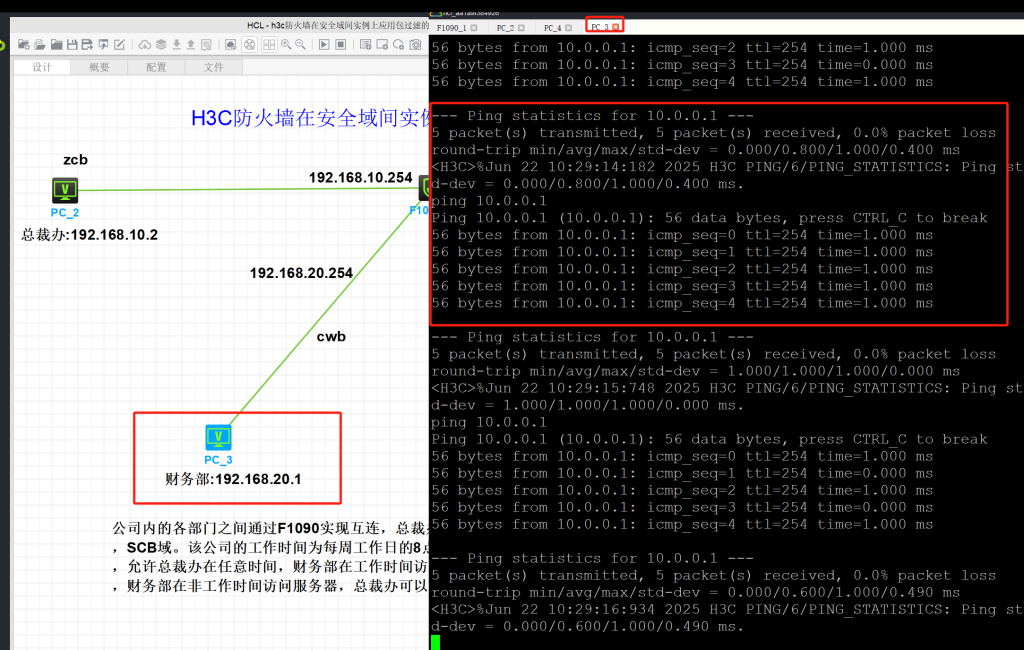Screen dimensions: 1024x650
Task: Click the stacked layers icon in the toolbar
Action: click(x=161, y=44)
